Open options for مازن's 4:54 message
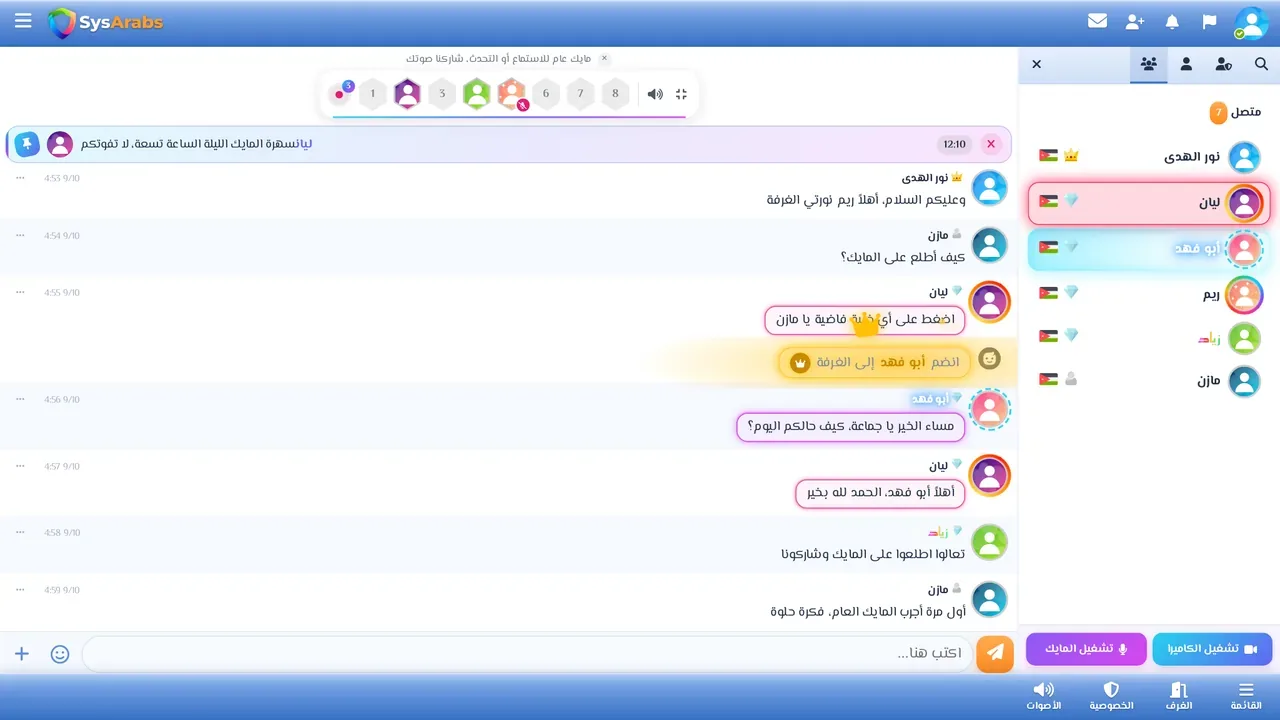The image size is (1280, 720). point(20,235)
